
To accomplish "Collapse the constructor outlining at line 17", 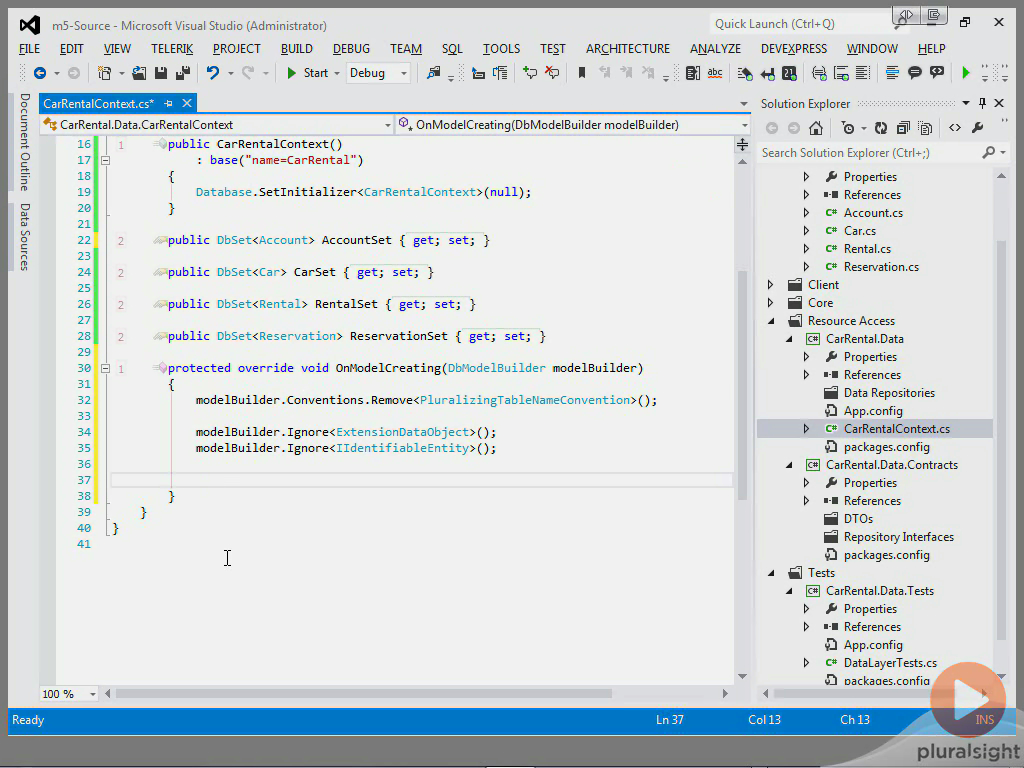I will click(x=105, y=160).
